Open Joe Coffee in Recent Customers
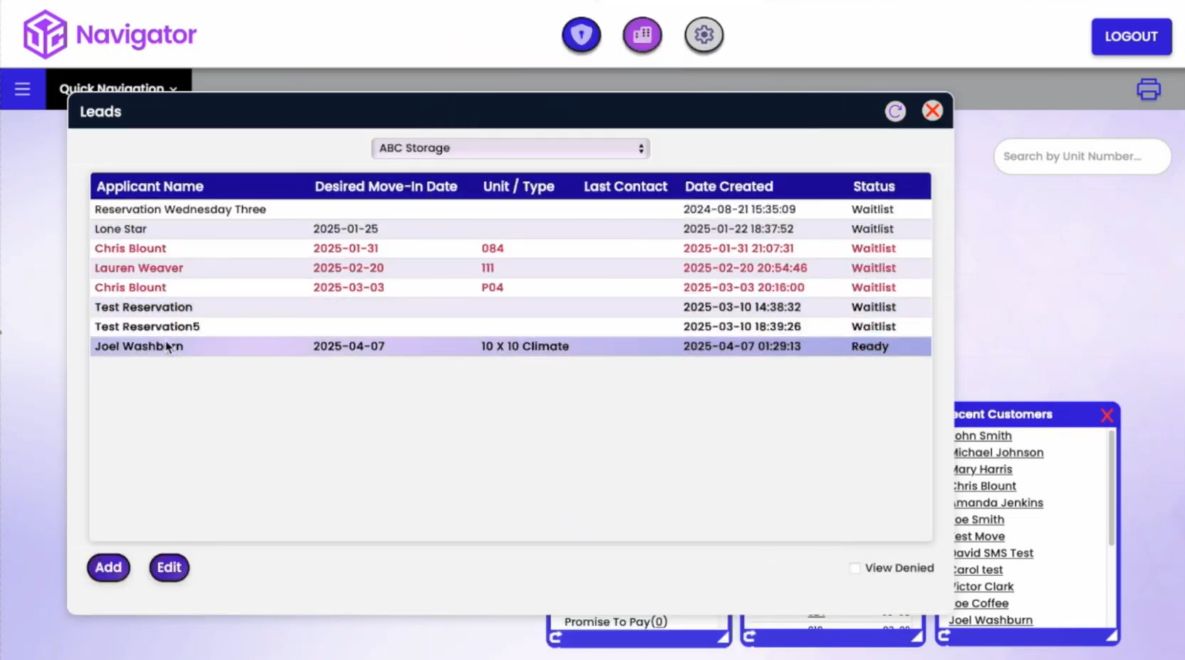The width and height of the screenshot is (1185, 660). pyautogui.click(x=979, y=603)
